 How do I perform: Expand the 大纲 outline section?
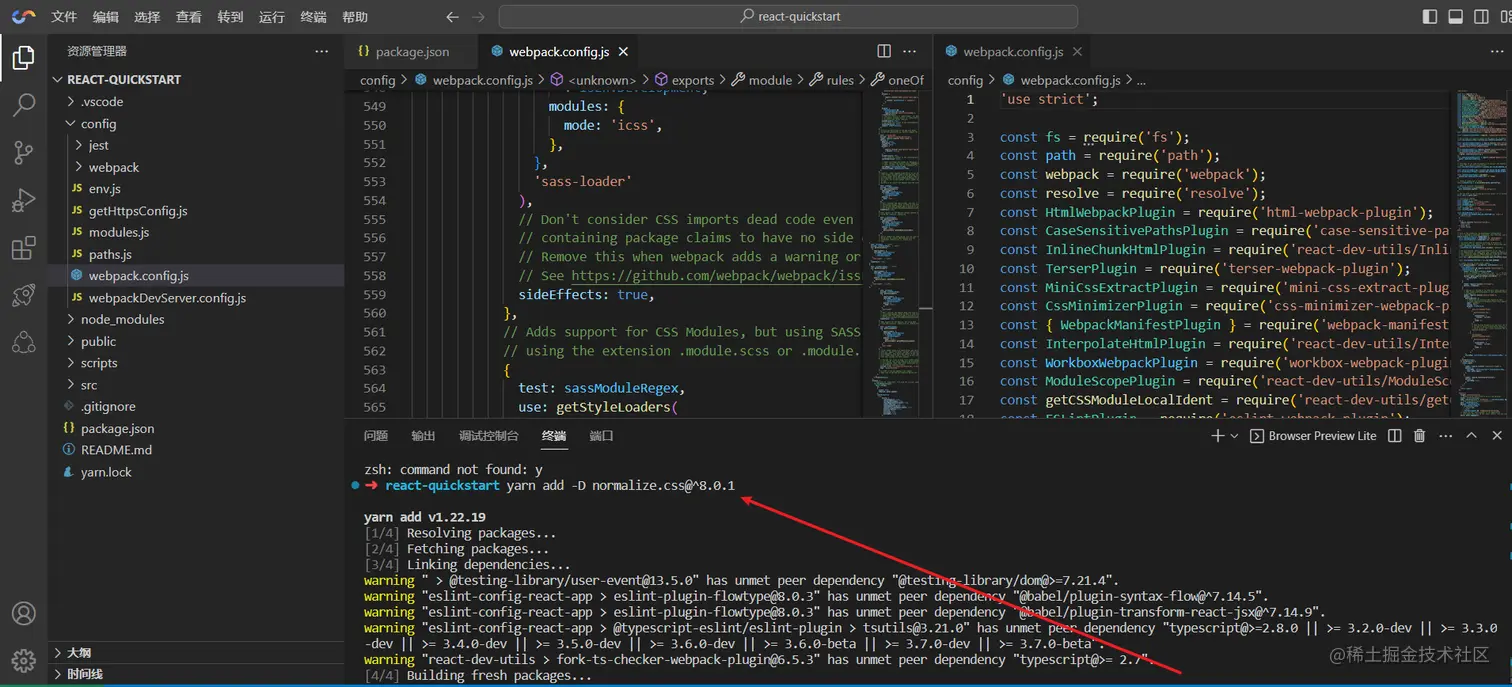[196, 652]
